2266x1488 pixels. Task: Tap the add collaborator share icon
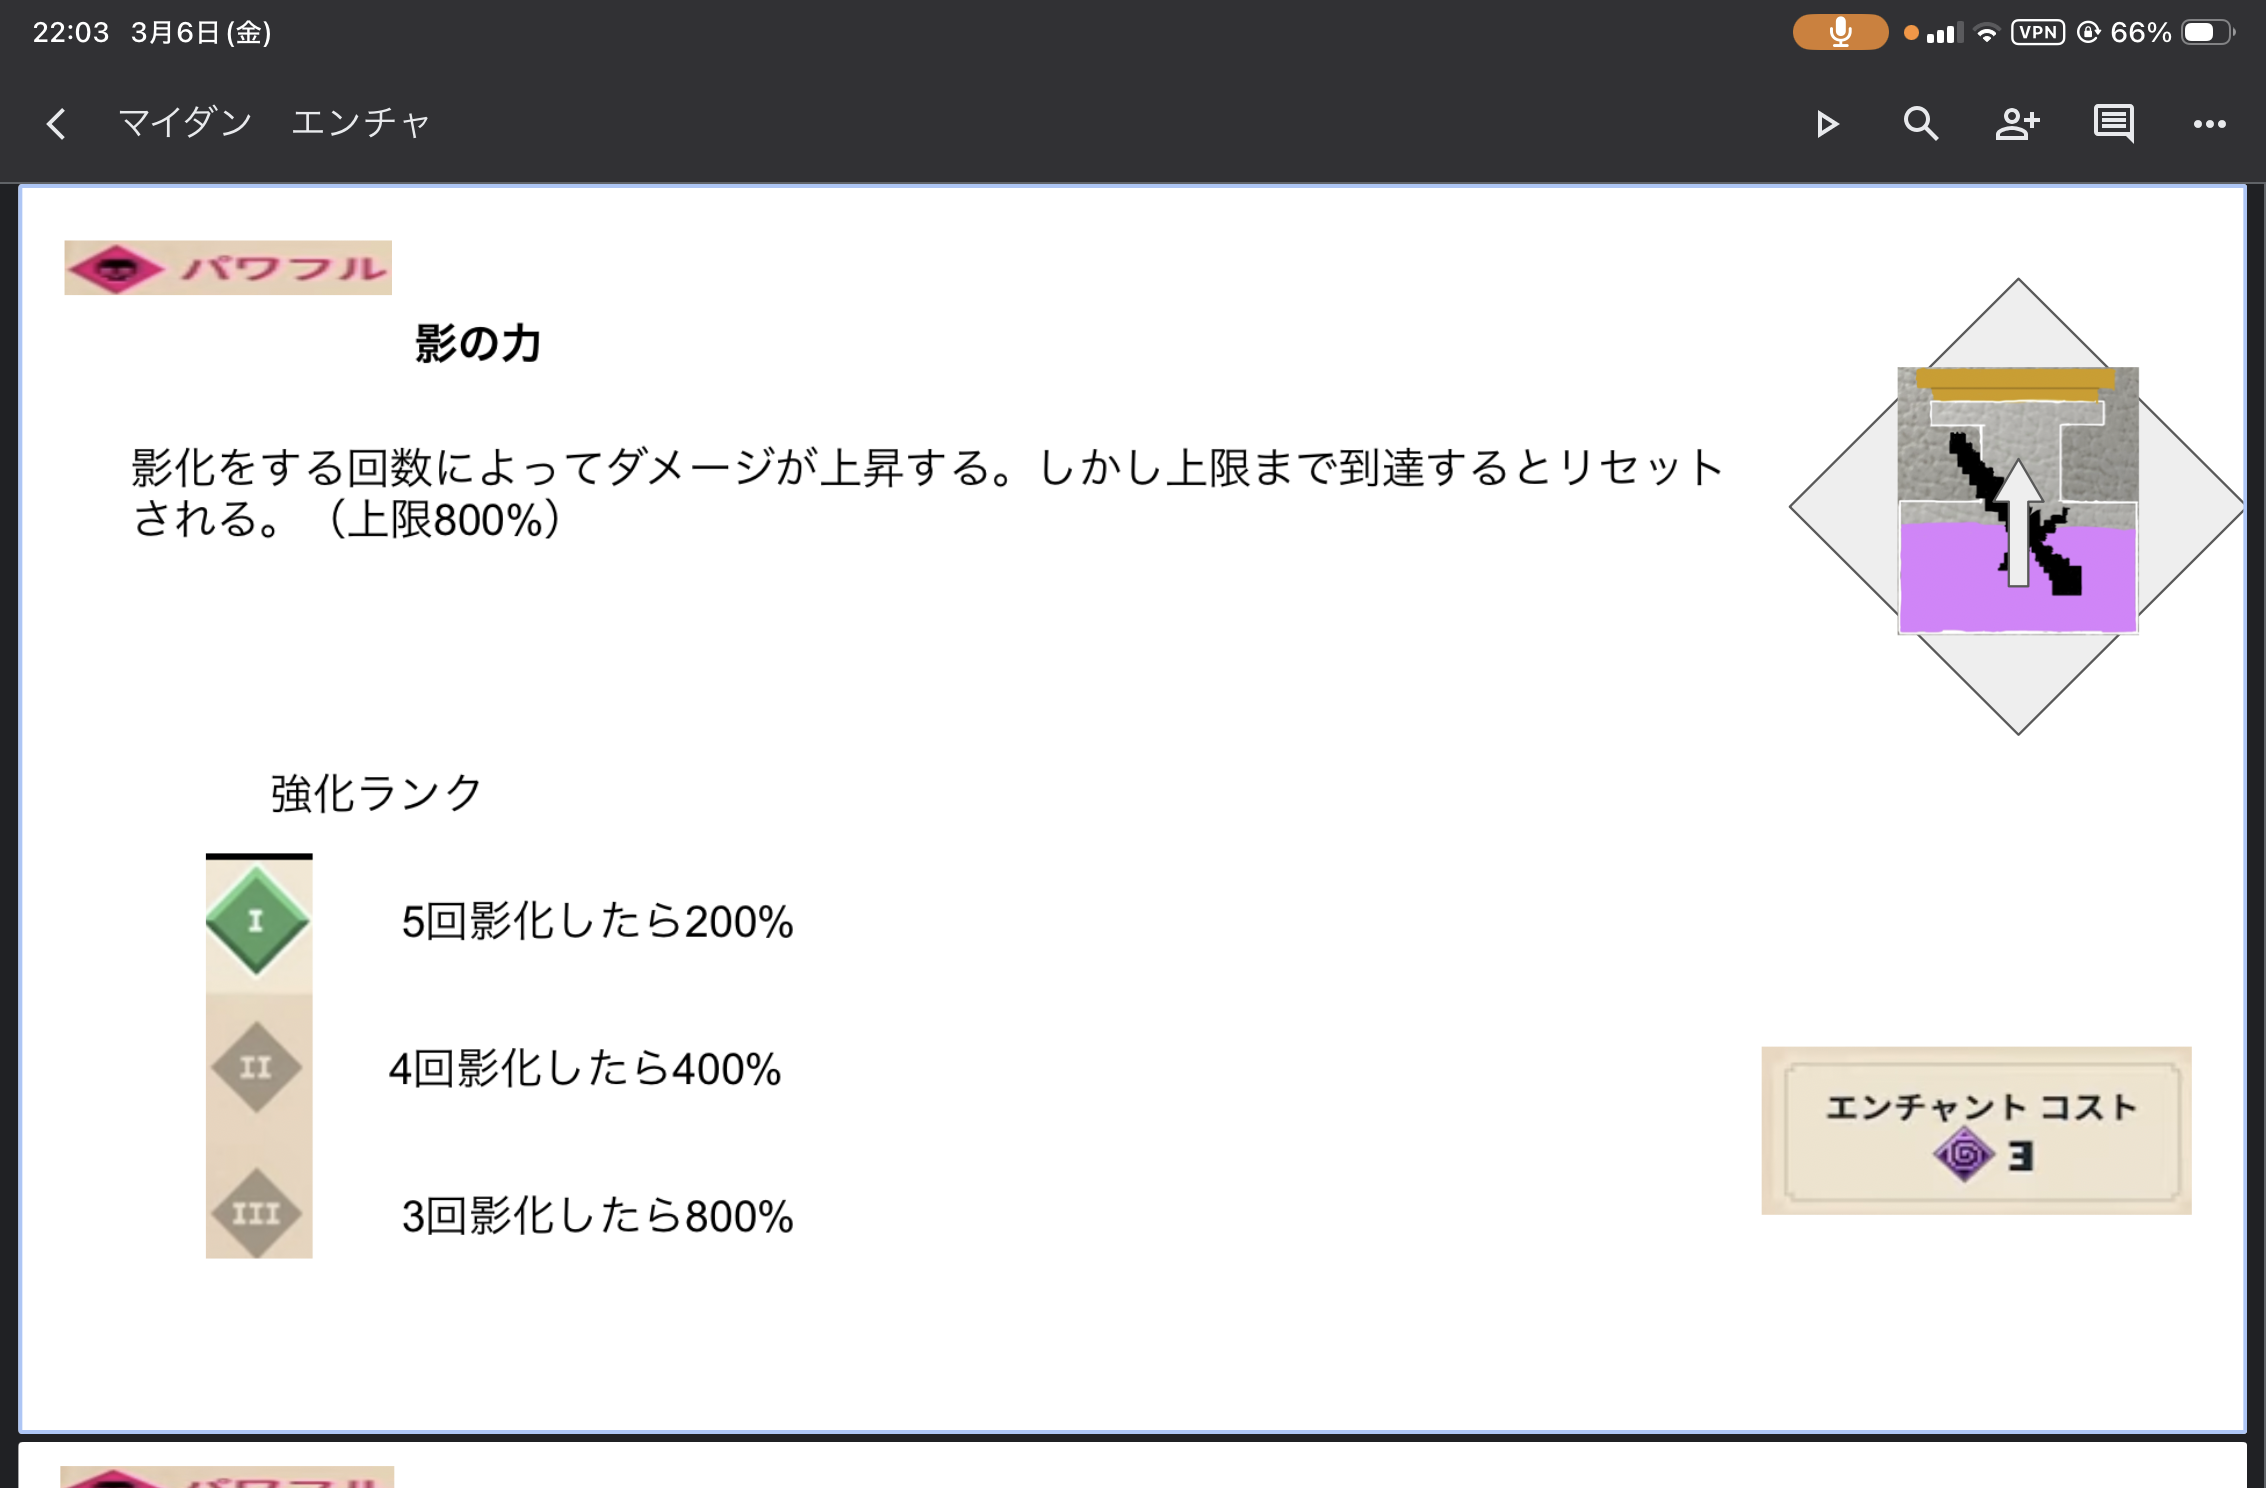coord(2017,124)
